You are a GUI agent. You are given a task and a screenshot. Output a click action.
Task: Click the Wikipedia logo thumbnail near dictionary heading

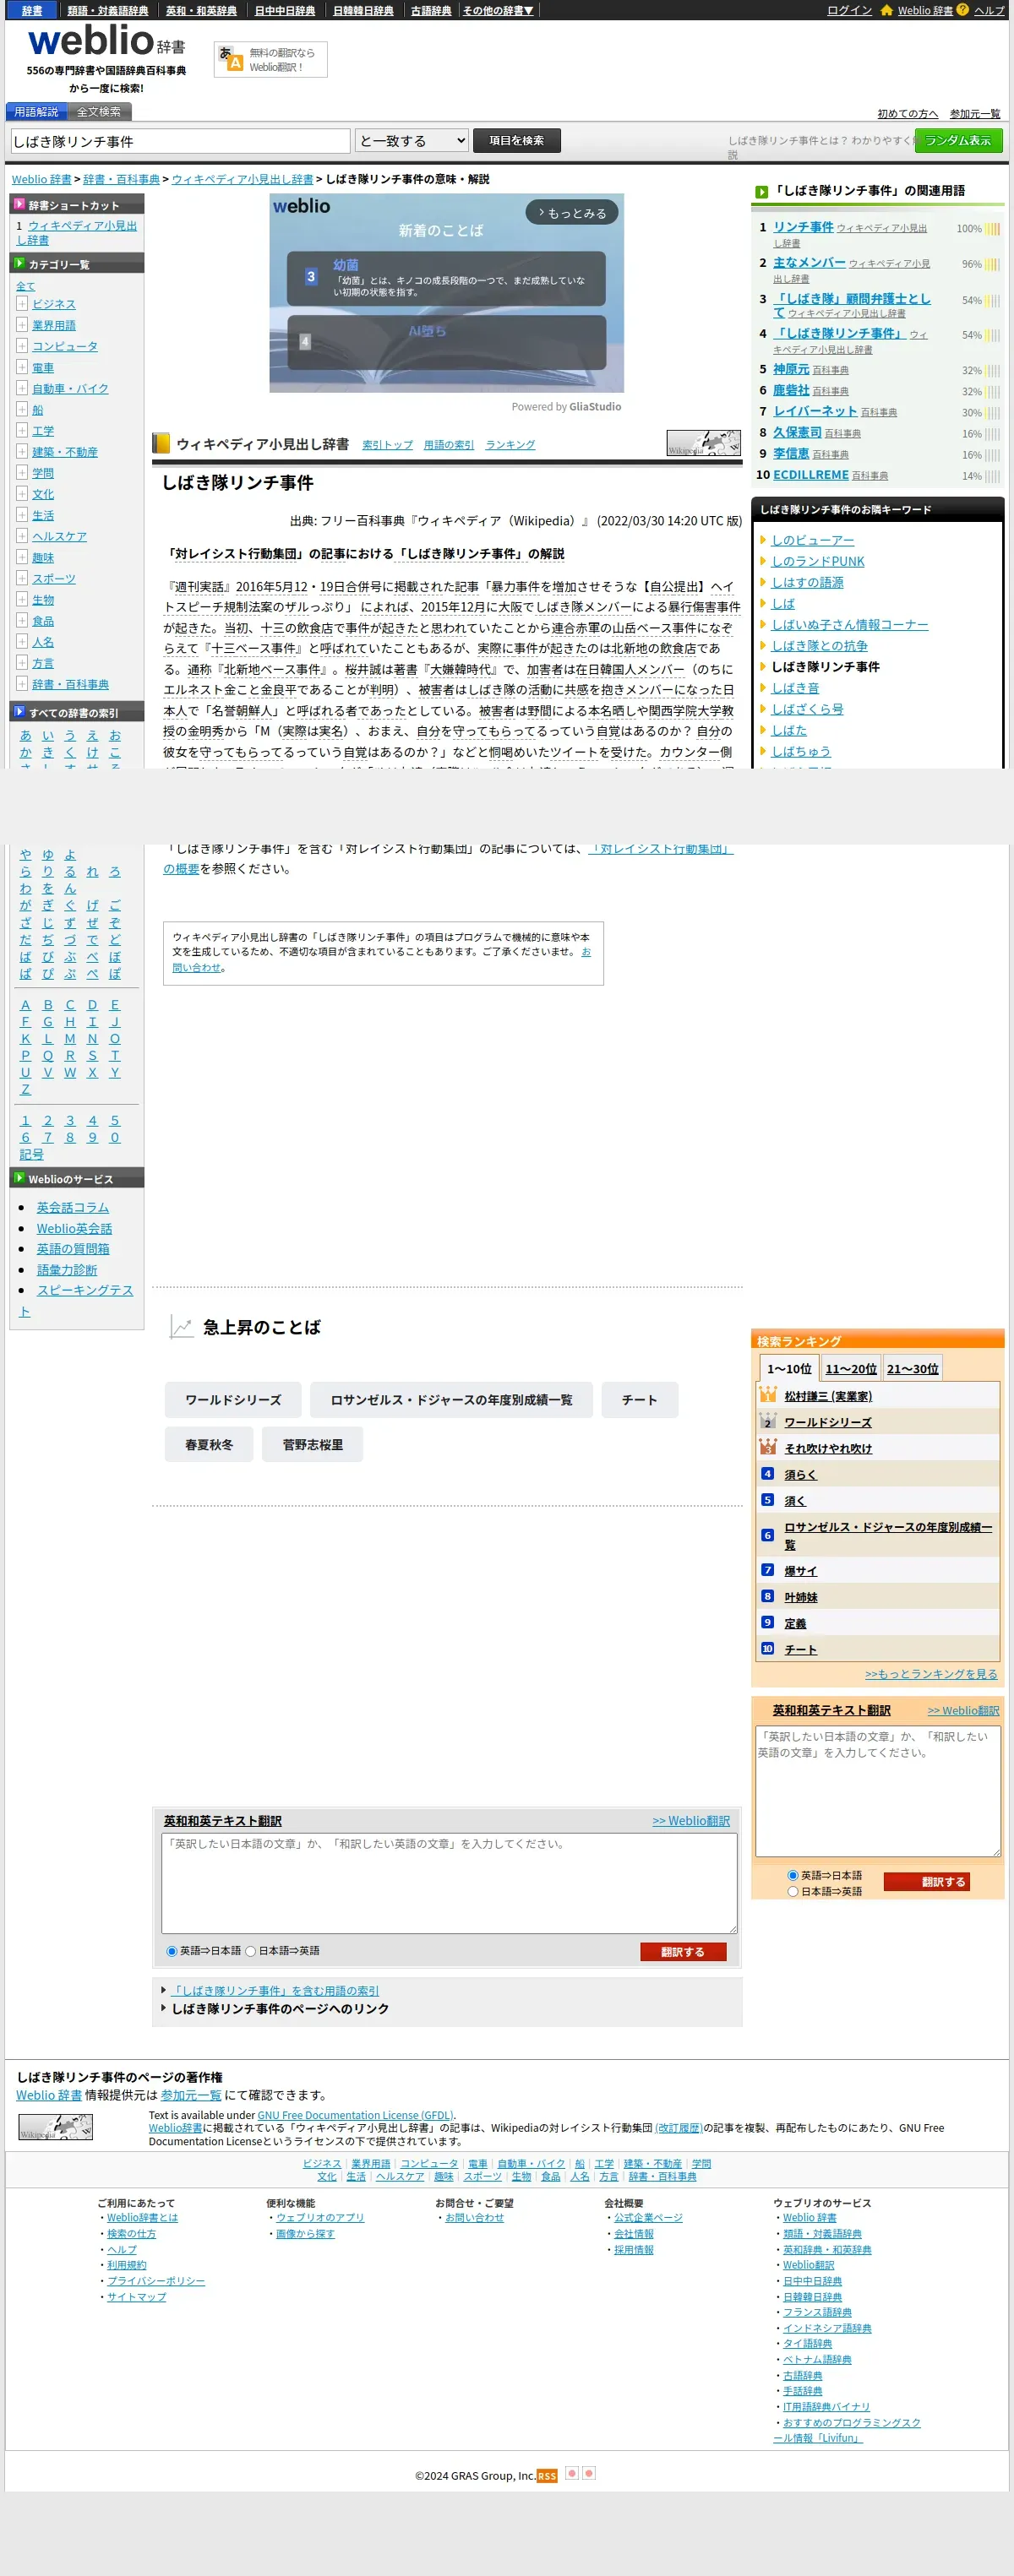pyautogui.click(x=703, y=443)
